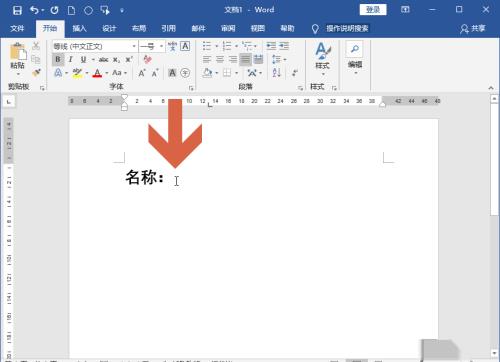Click the Clear Formatting eraser icon
This screenshot has height=362, width=500.
[147, 59]
